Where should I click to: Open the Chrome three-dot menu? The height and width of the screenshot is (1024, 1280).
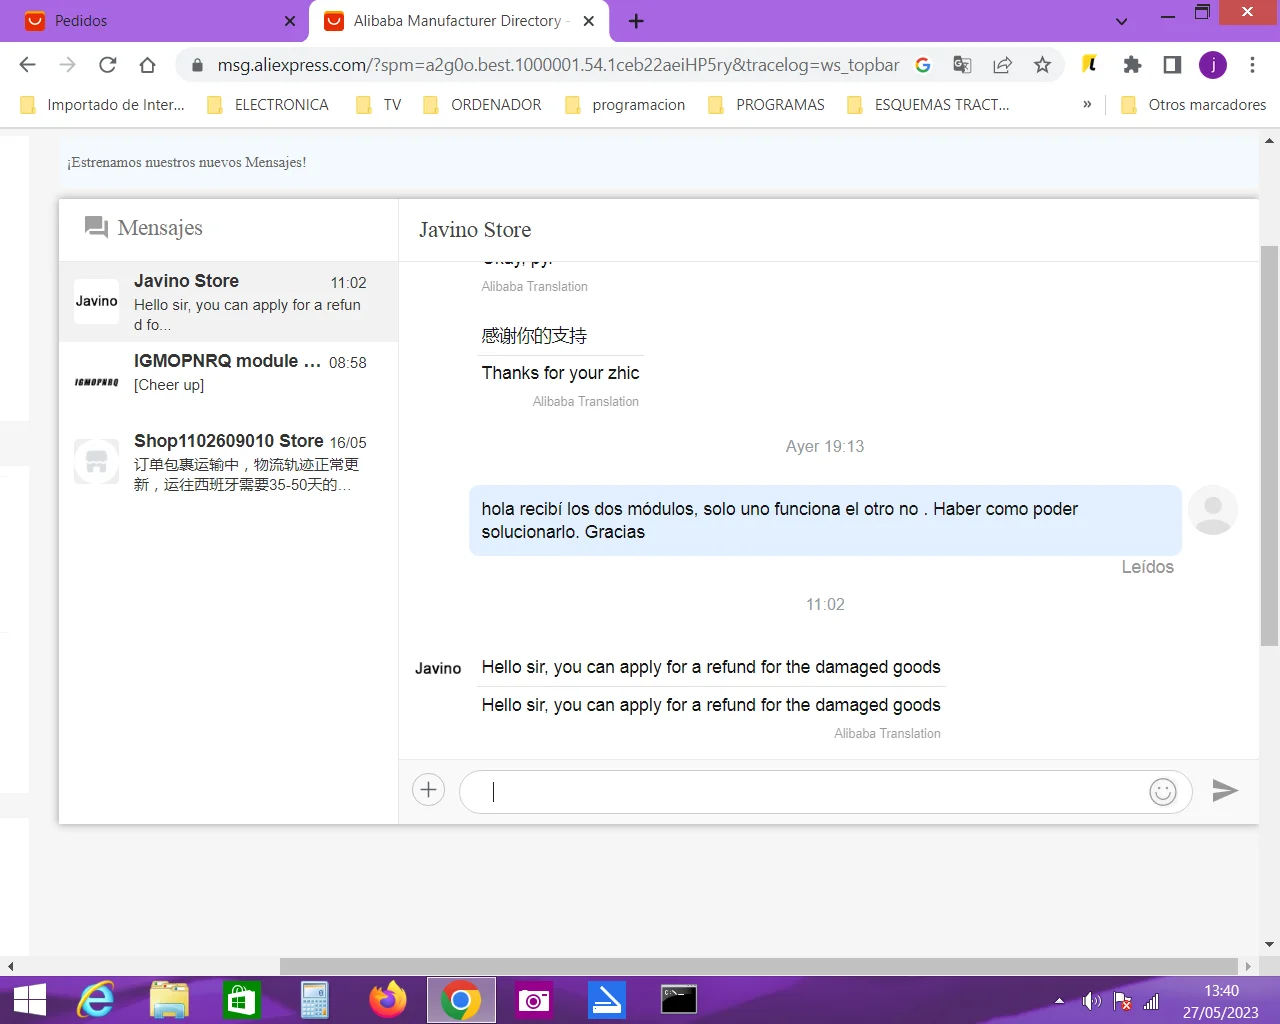tap(1252, 65)
